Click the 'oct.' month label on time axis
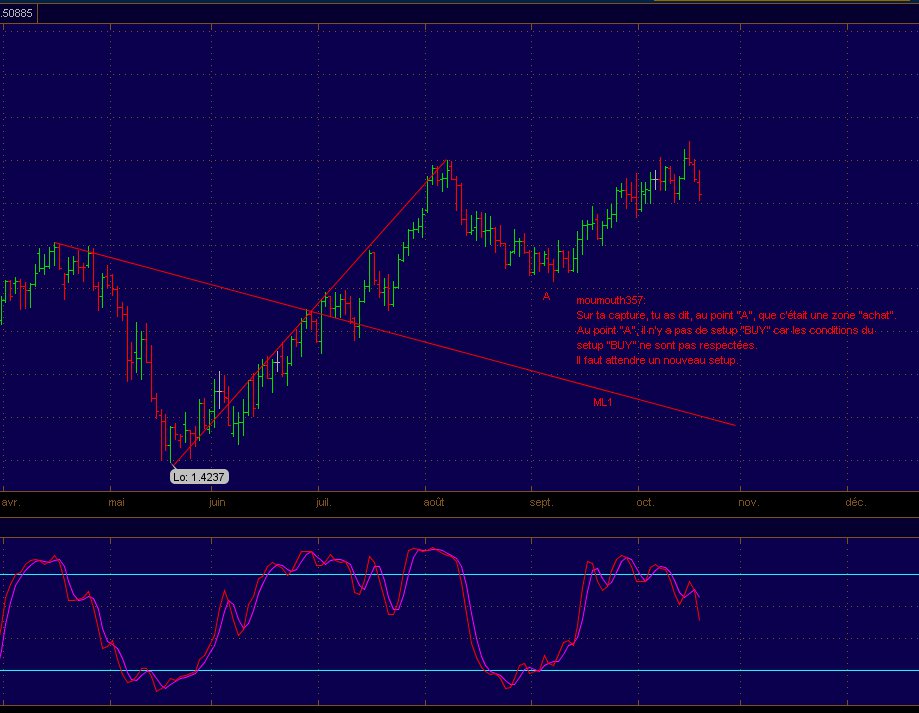The image size is (919, 713). [645, 503]
